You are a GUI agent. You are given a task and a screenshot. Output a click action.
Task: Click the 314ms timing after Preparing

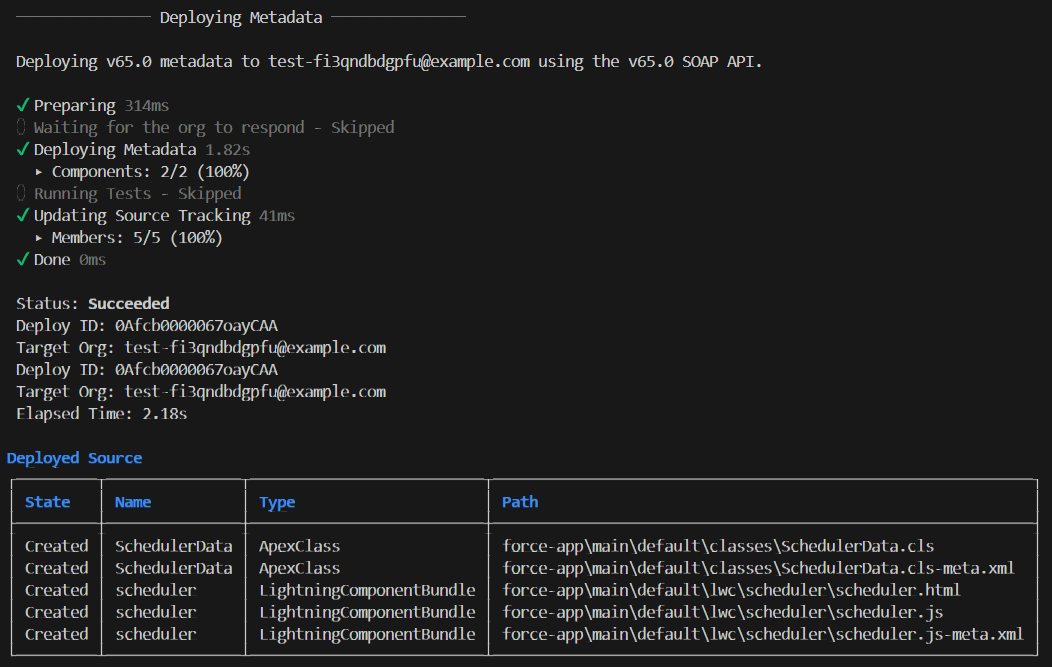pos(147,106)
